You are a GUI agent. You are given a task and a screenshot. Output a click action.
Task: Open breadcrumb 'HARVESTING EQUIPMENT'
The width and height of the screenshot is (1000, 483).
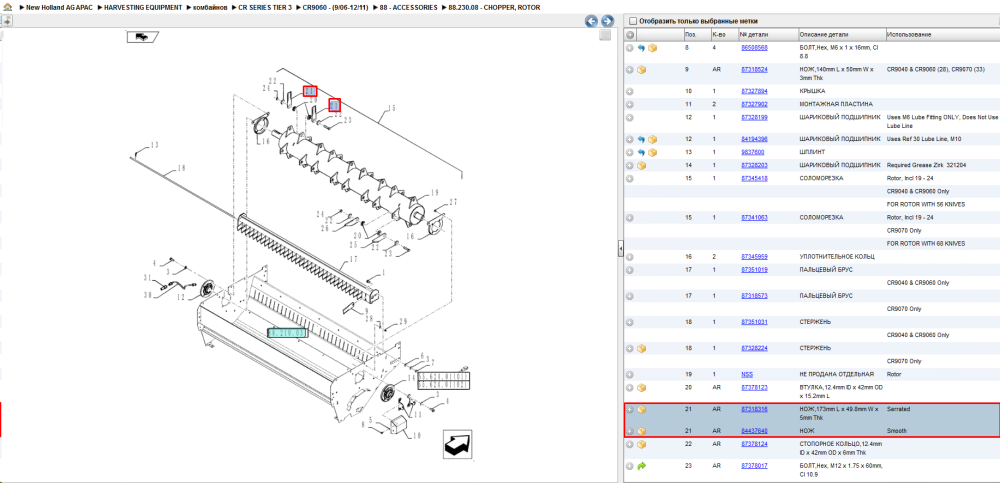tap(143, 7)
